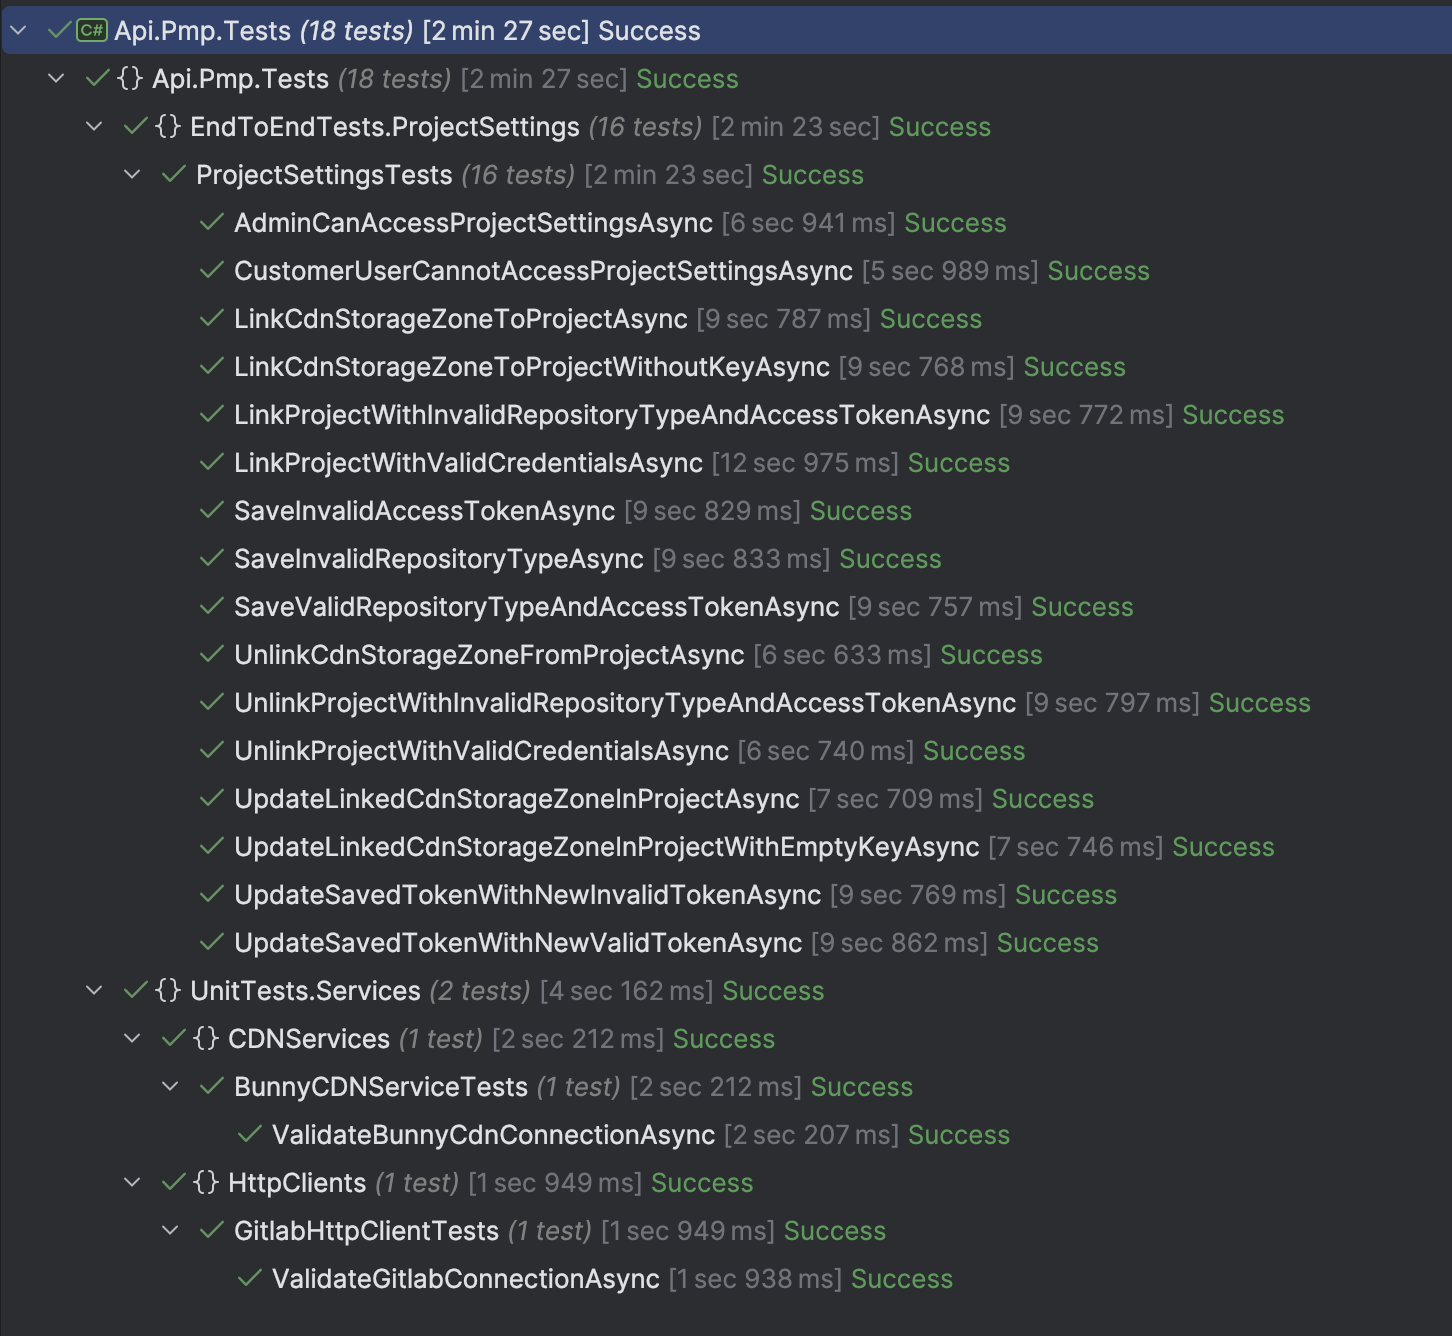Click the C# project icon for Api.Pmp.Tests
Viewport: 1452px width, 1336px height.
92,30
